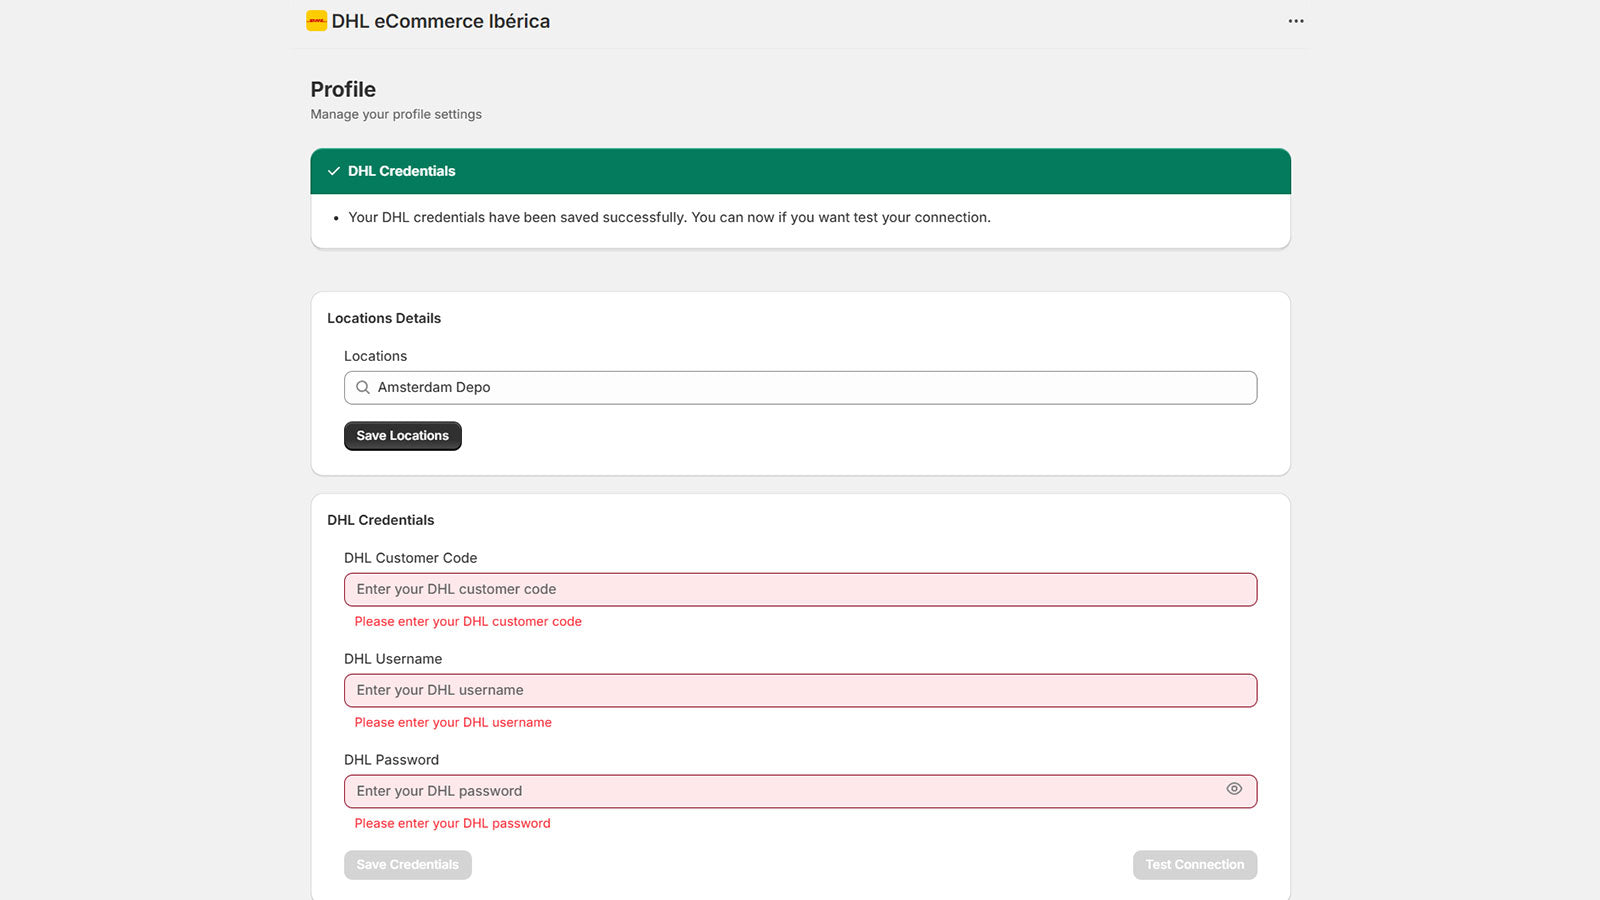
Task: Click 'Please enter your DHL password' error
Action: point(452,823)
